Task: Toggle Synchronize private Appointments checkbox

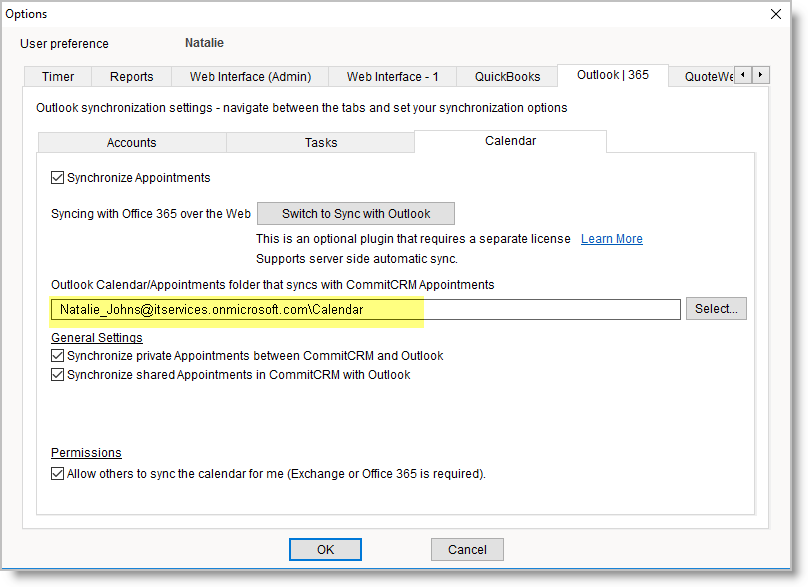Action: [x=58, y=356]
